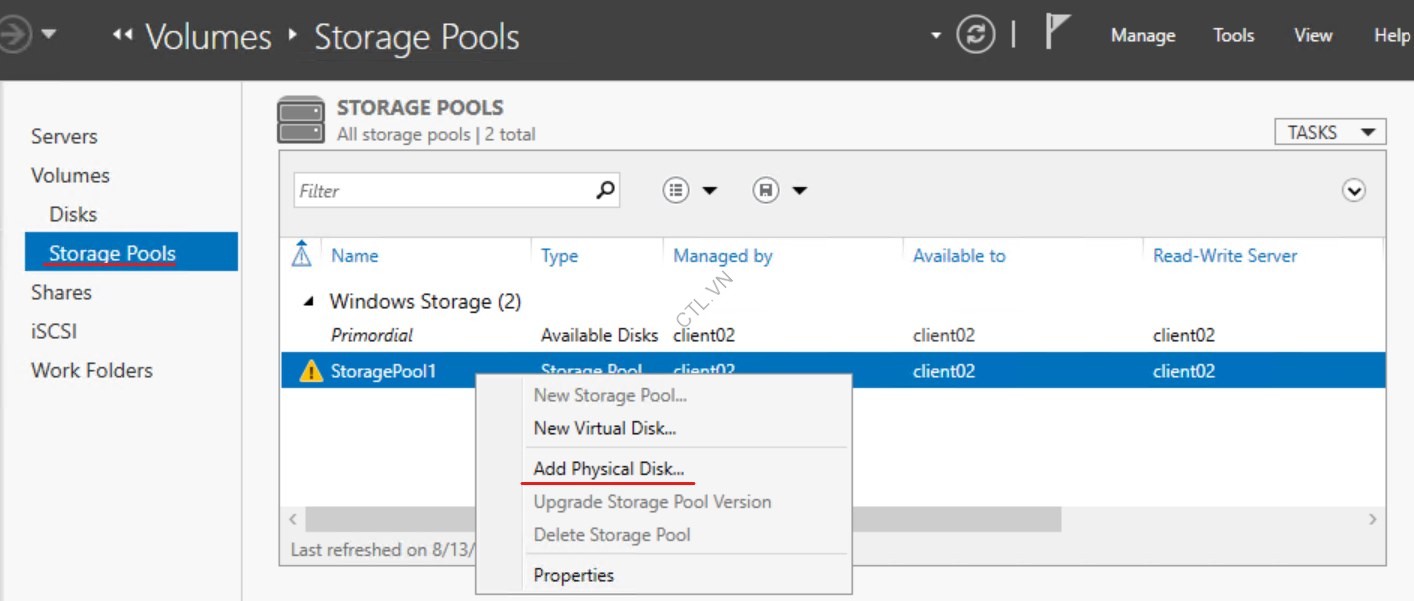The image size is (1414, 601).
Task: Select the Primordial storage pool row
Action: [x=372, y=335]
